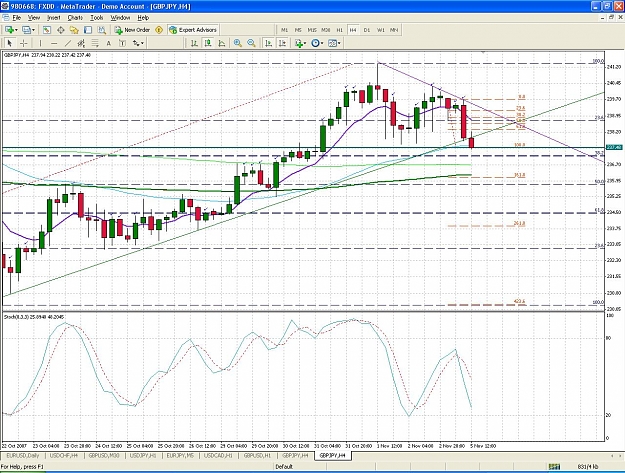Select the equidistant channel tool
The height and width of the screenshot is (473, 625).
(x=81, y=43)
